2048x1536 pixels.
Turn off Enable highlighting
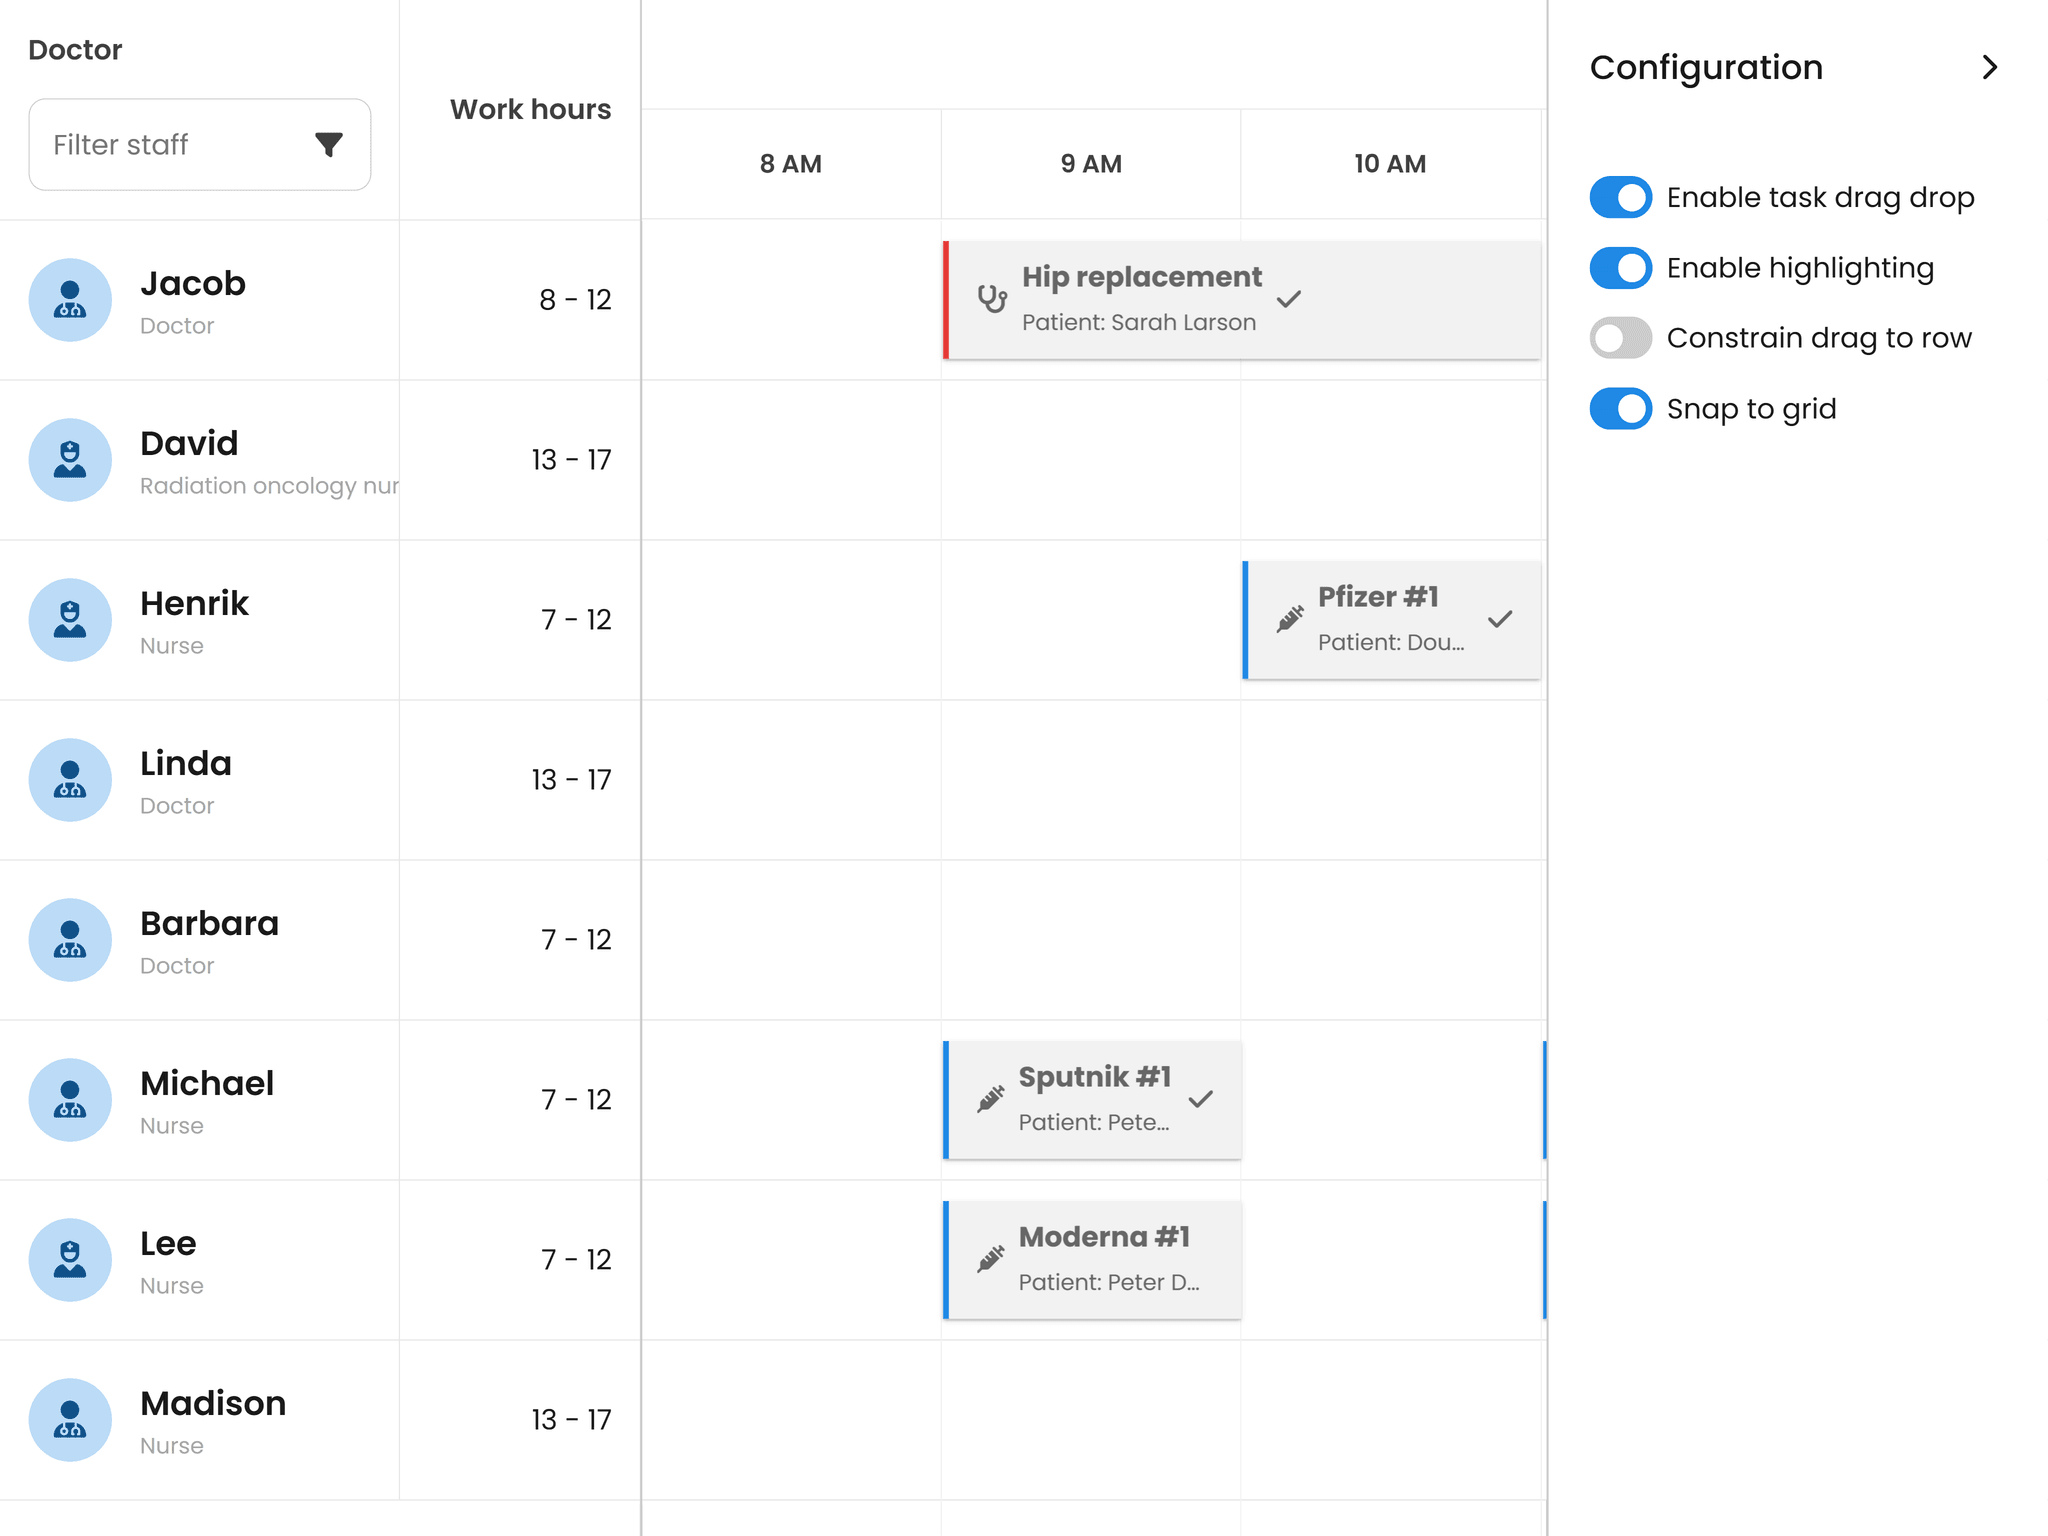pos(1620,267)
